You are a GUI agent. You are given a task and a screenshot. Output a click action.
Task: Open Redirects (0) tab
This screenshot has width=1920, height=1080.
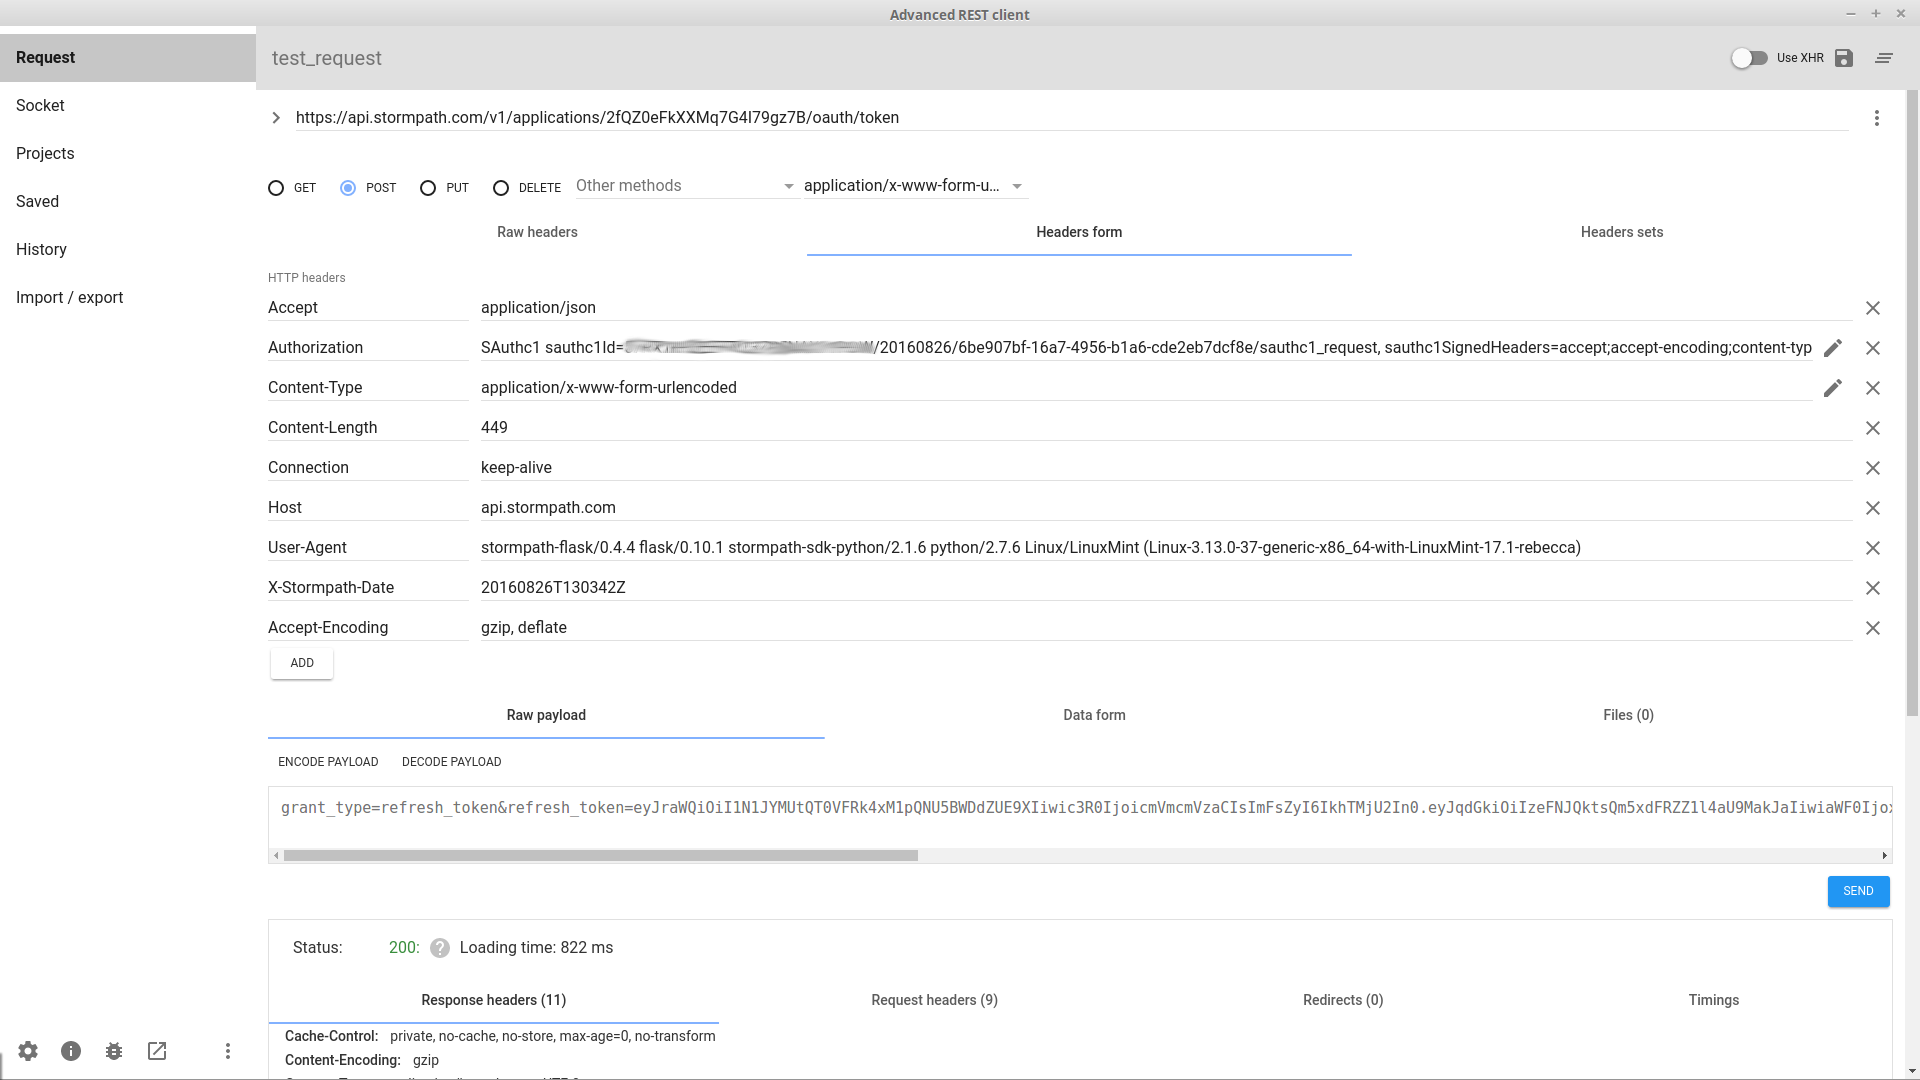pos(1343,1000)
